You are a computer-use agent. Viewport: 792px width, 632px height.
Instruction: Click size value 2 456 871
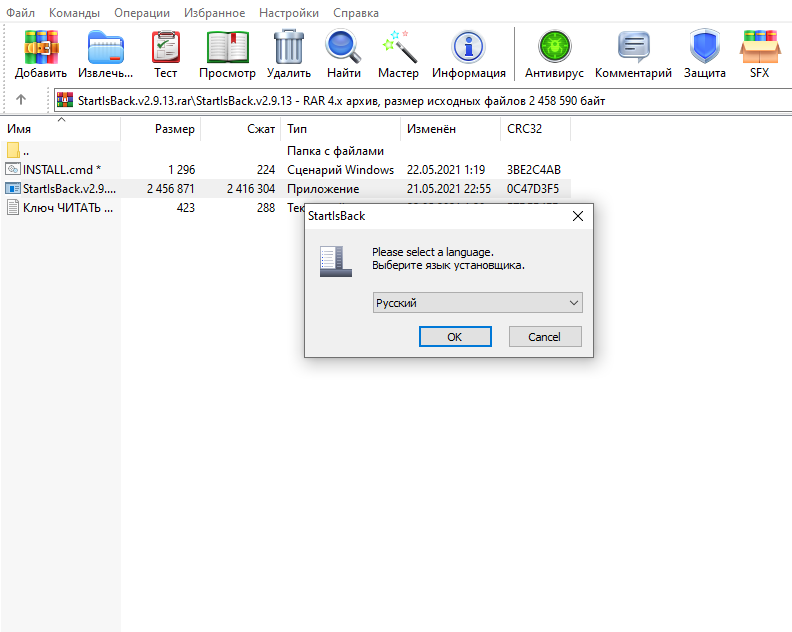point(171,188)
